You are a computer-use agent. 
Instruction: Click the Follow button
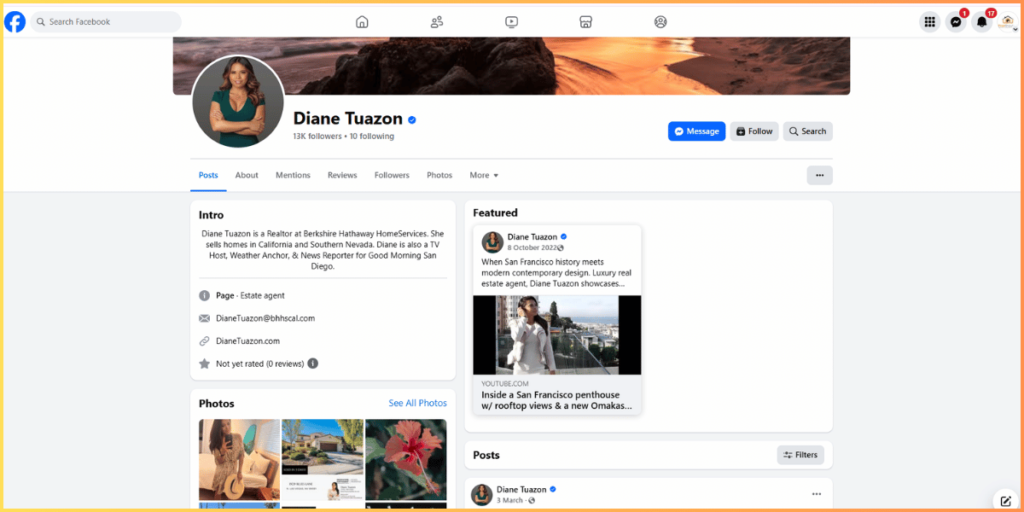pyautogui.click(x=754, y=131)
